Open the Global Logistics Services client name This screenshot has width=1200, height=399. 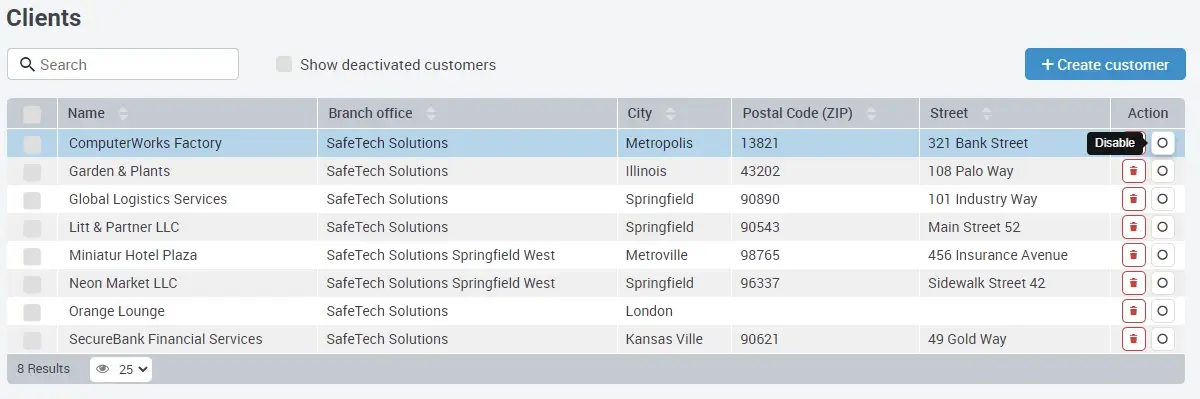point(148,199)
